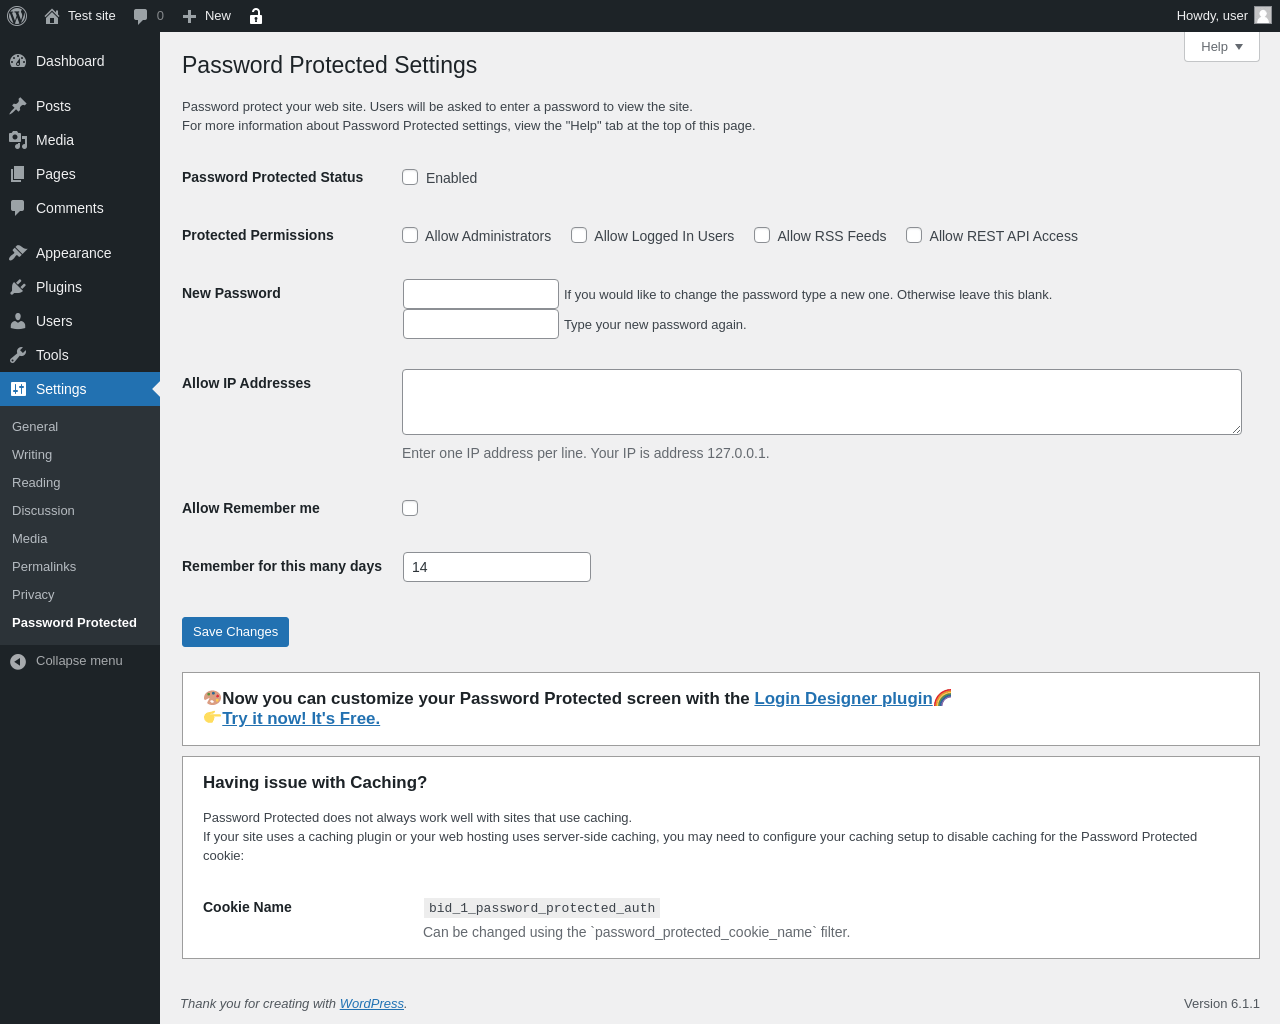1280x1024 pixels.
Task: Click the Plugins plug icon
Action: pos(18,287)
